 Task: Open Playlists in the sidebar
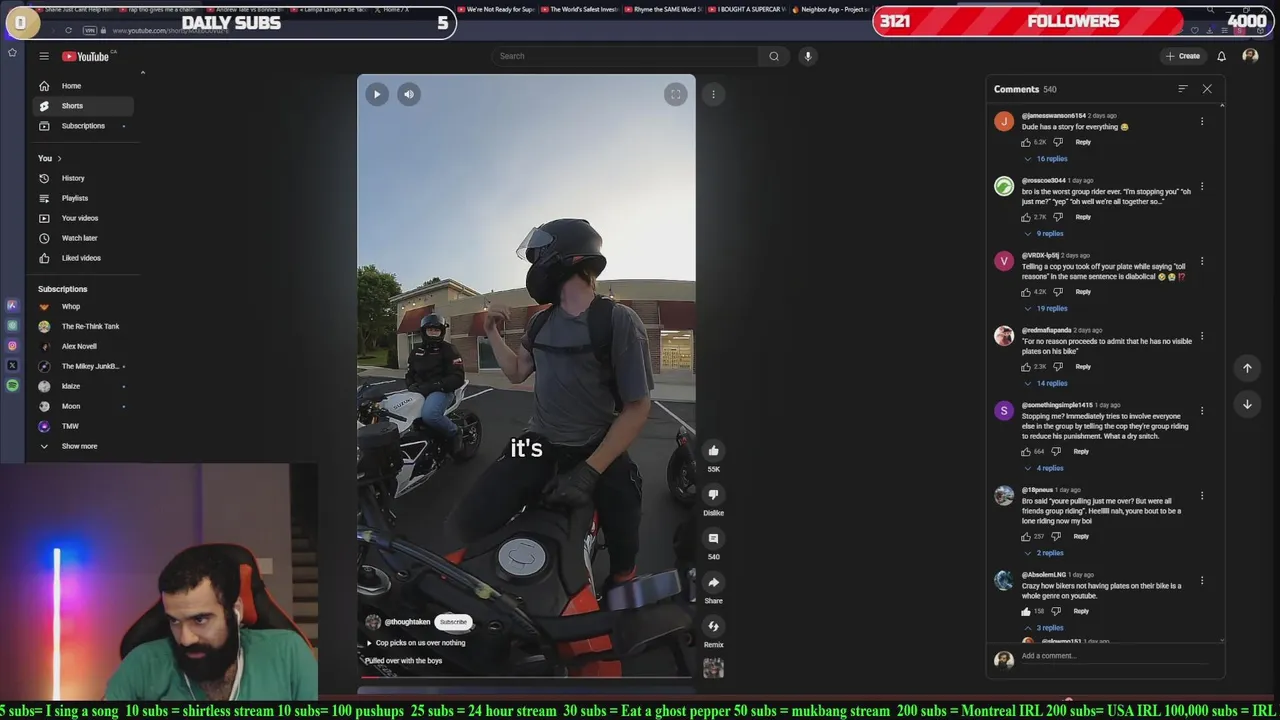81,198
